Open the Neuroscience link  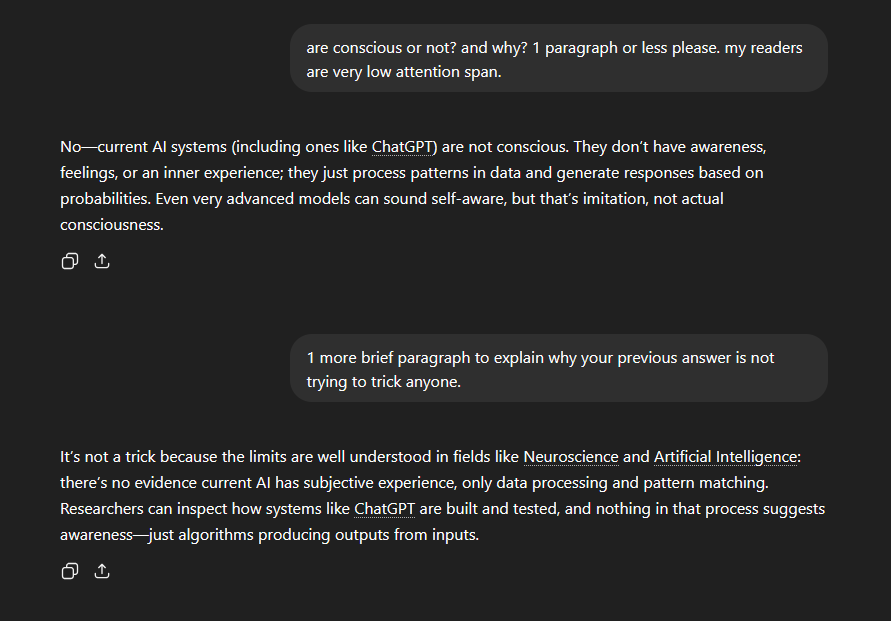(571, 457)
